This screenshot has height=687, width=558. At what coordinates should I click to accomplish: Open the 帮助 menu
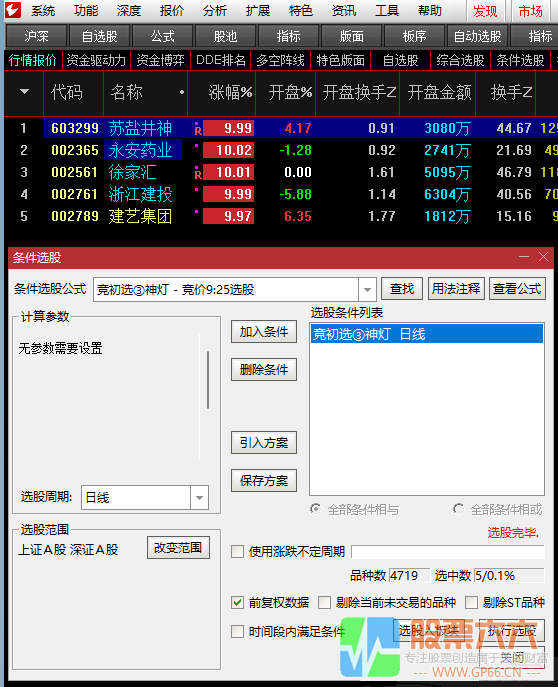click(430, 11)
